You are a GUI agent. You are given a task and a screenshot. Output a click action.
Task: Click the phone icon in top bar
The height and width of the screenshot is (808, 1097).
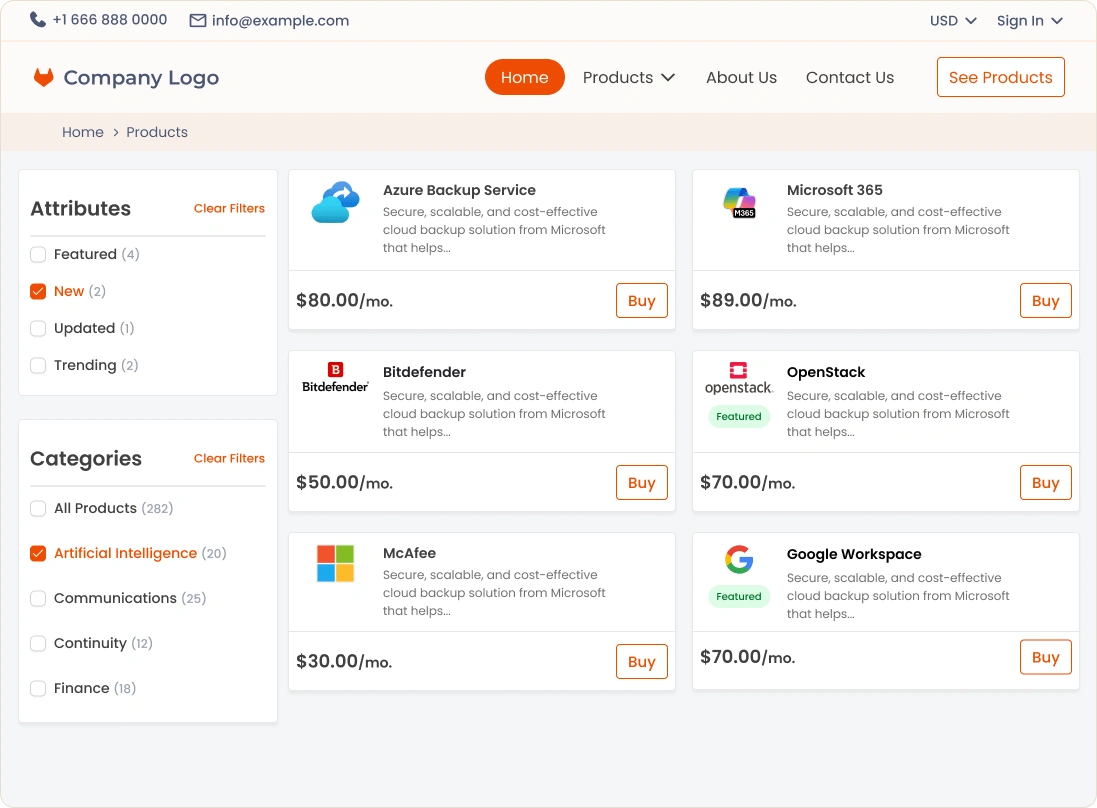pyautogui.click(x=38, y=20)
